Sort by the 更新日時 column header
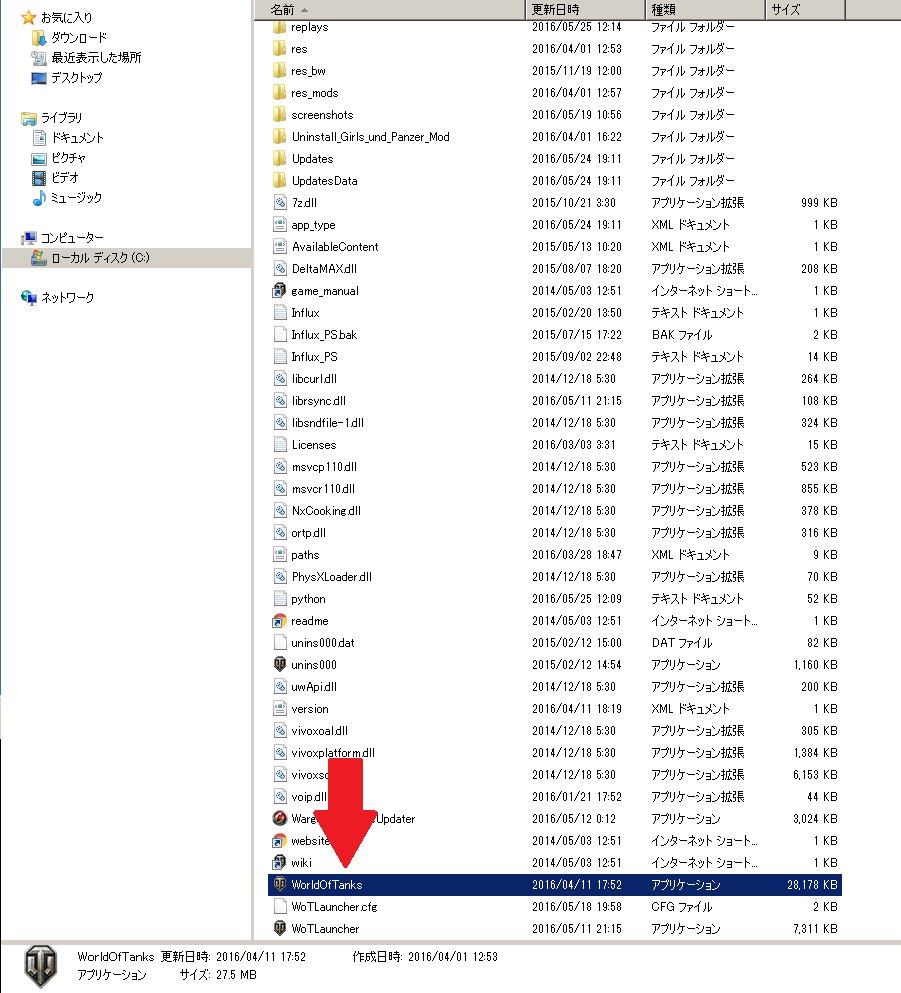The image size is (901, 993). [585, 9]
